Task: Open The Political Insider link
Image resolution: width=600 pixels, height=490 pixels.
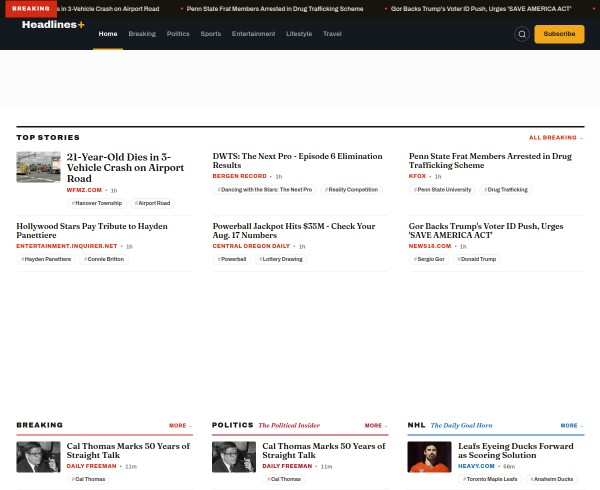Action: click(289, 425)
